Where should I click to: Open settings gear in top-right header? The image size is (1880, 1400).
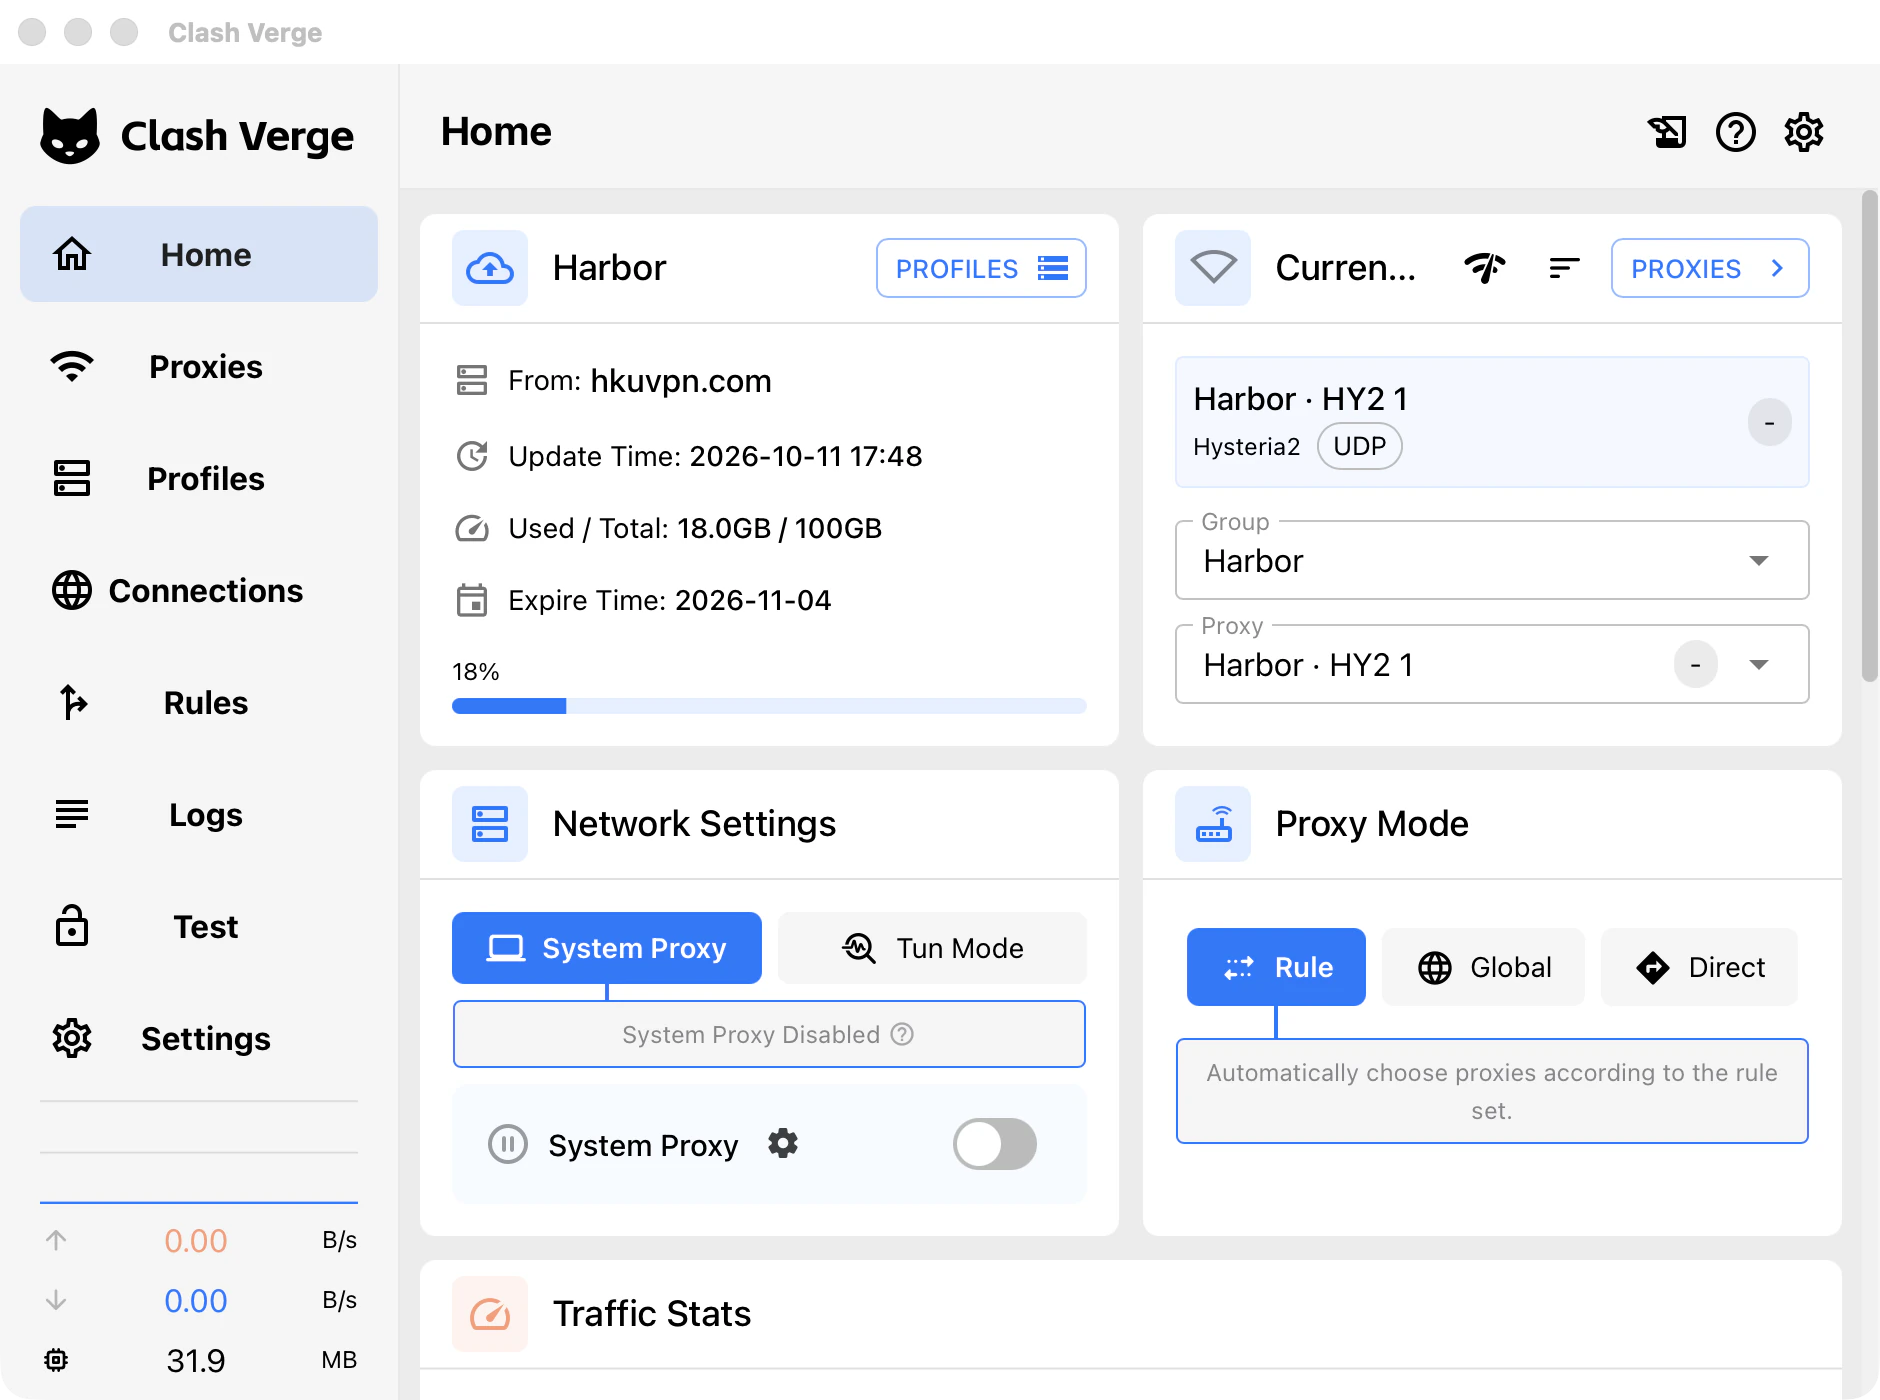point(1804,132)
